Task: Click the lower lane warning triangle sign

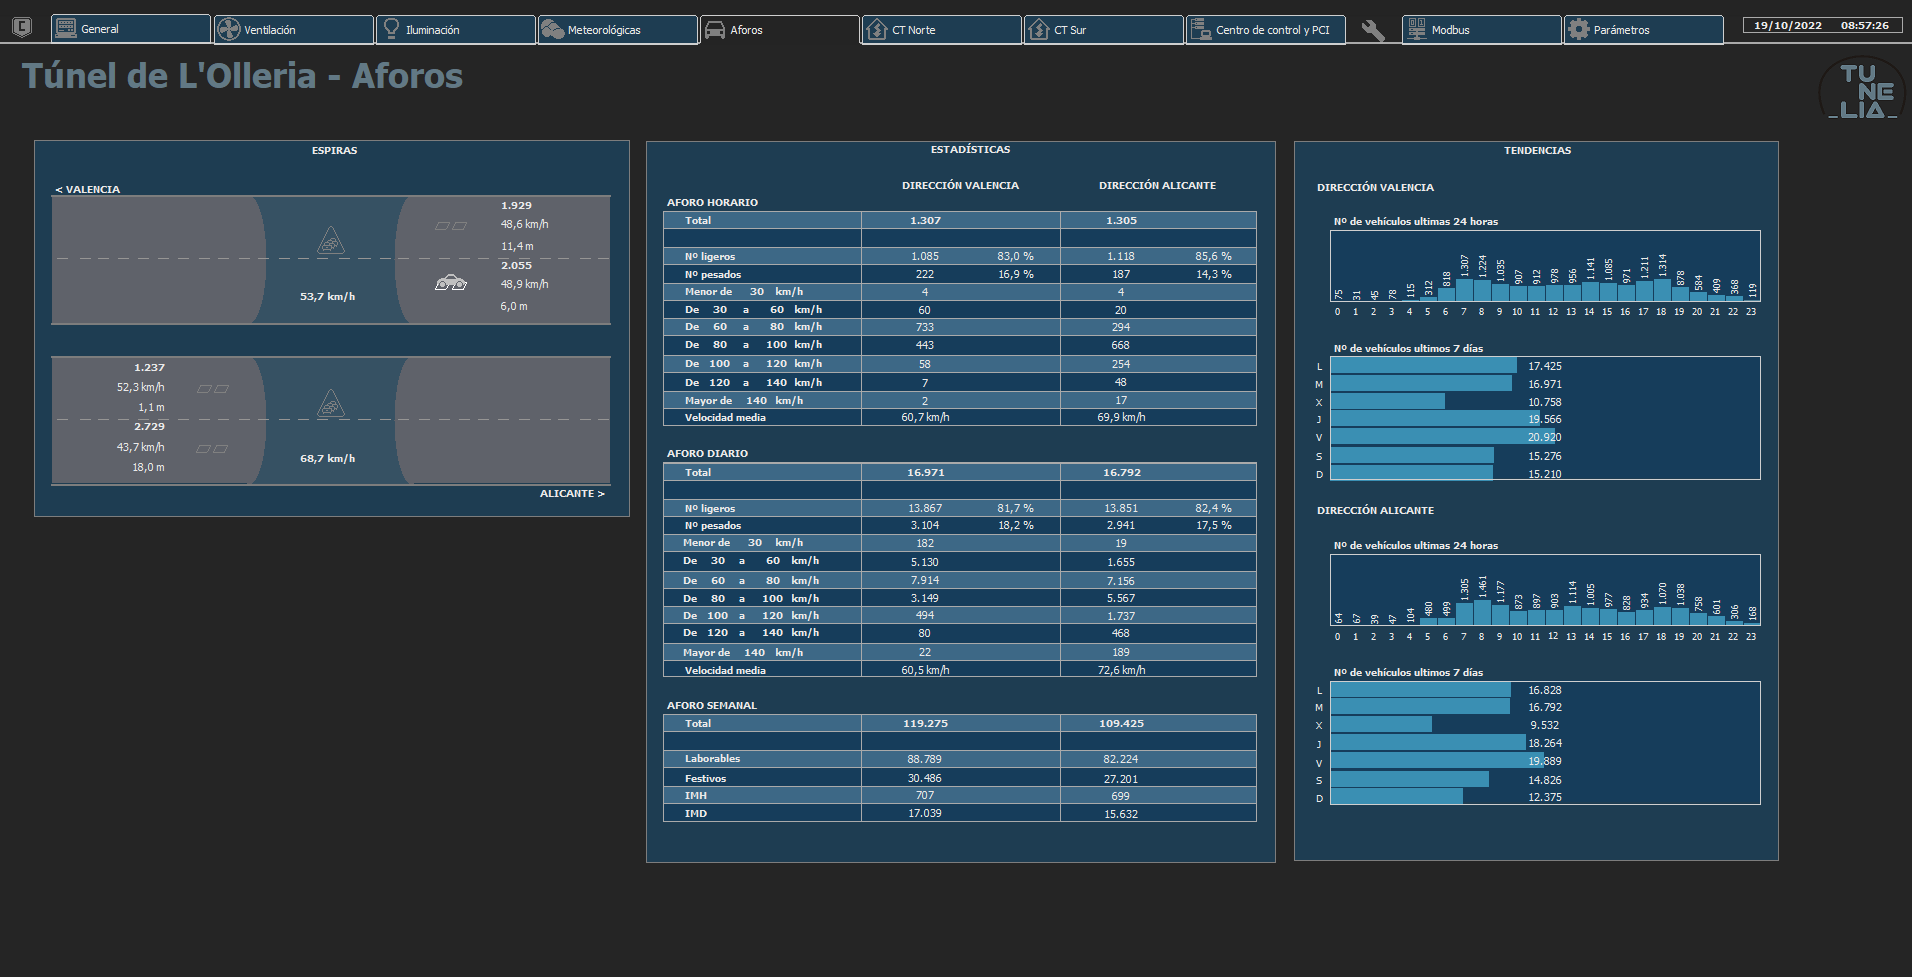Action: point(331,404)
